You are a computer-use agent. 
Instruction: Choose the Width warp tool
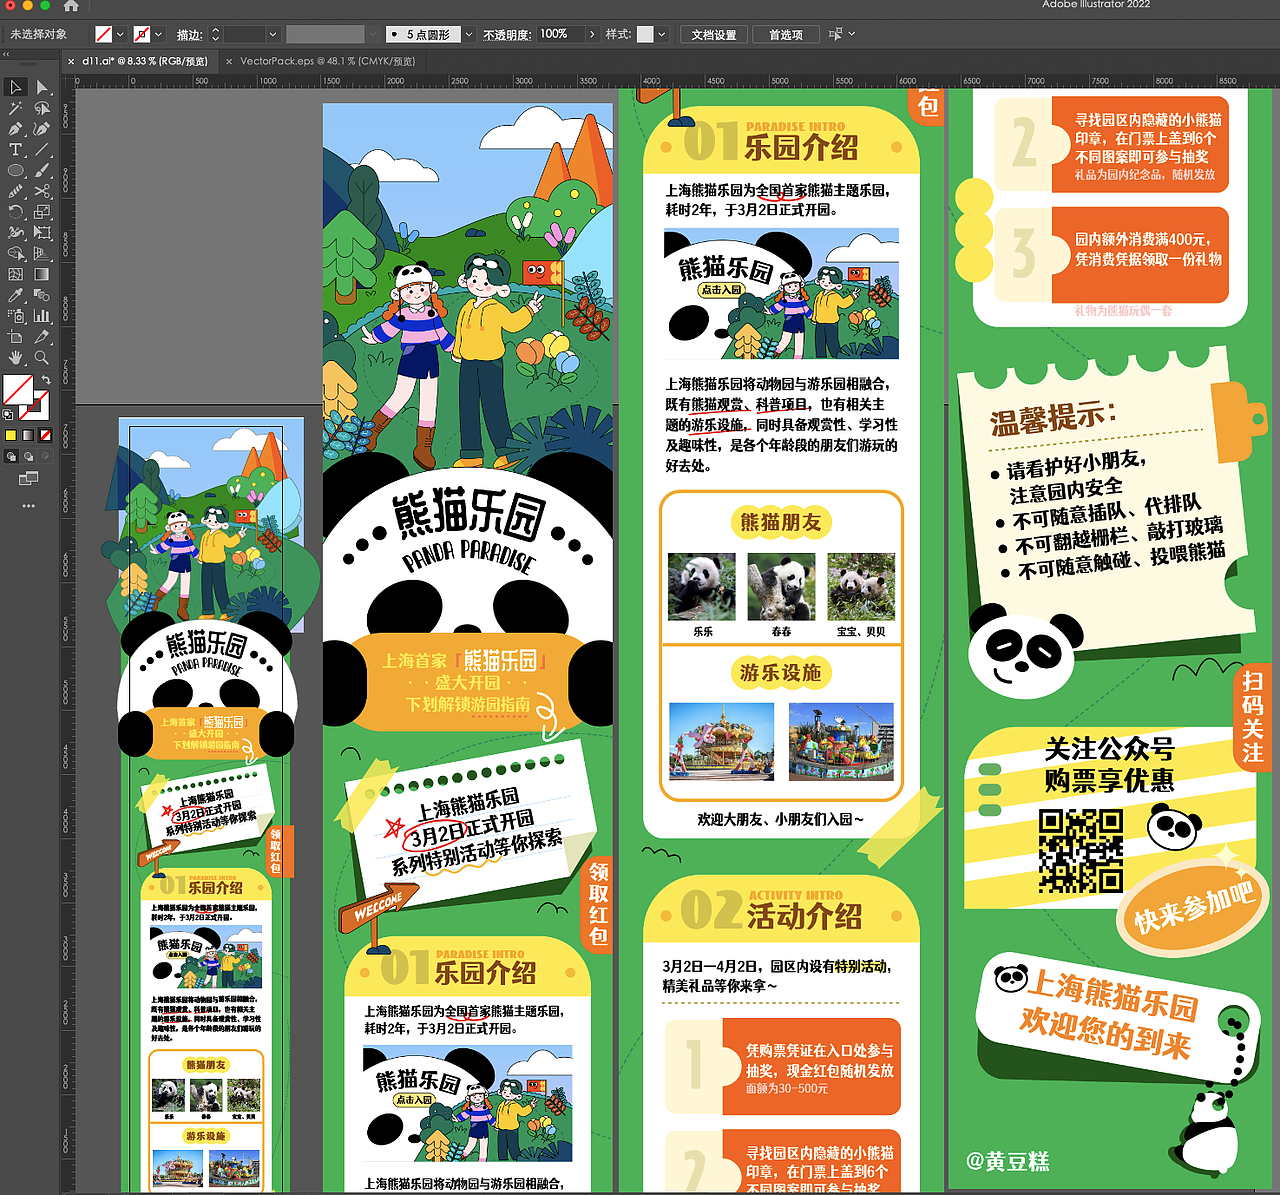[x=15, y=233]
